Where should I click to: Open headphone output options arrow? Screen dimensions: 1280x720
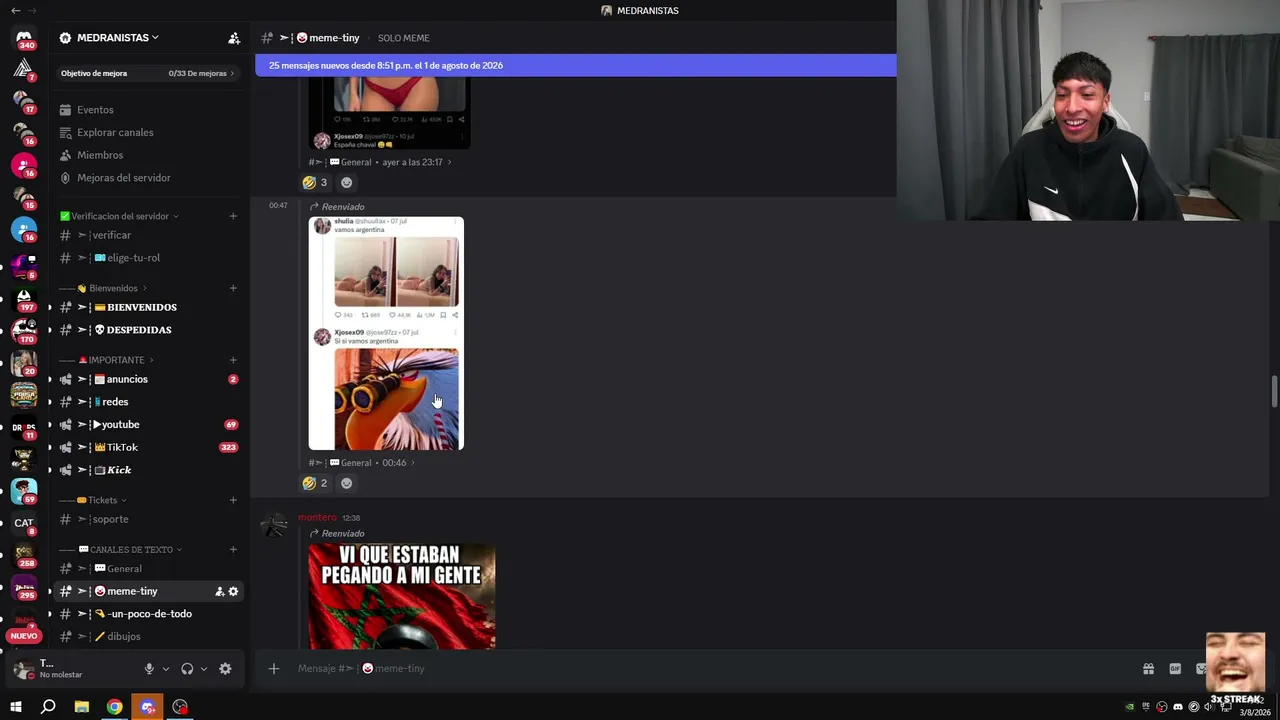click(204, 669)
